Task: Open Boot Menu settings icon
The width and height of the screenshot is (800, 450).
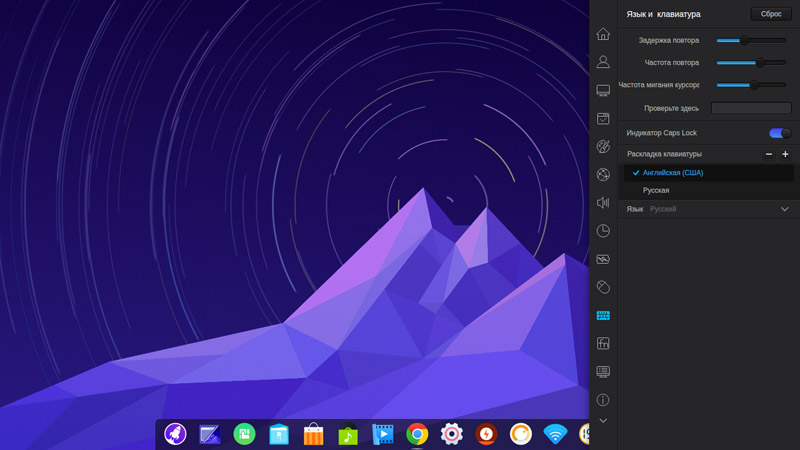Action: (x=603, y=371)
